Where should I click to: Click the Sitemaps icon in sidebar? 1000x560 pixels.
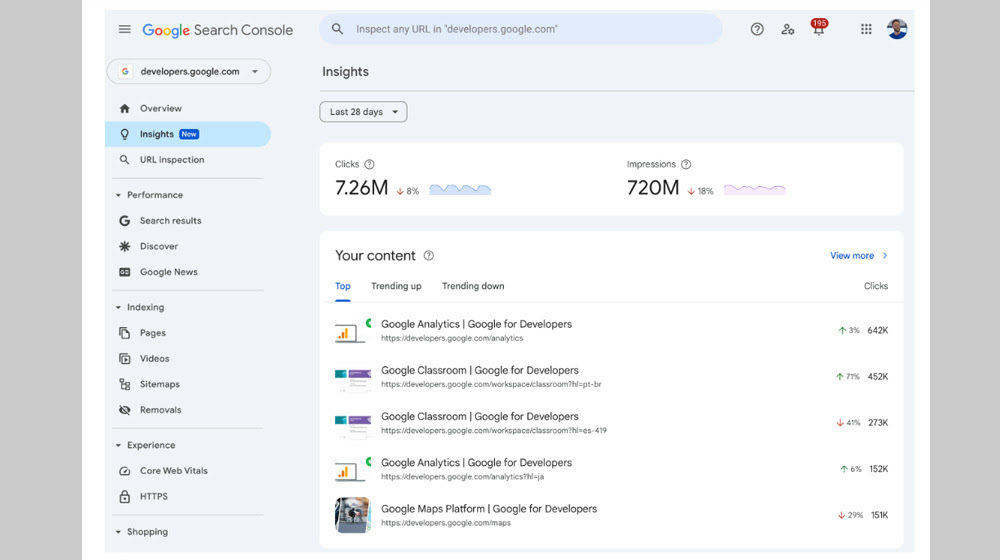pos(124,384)
